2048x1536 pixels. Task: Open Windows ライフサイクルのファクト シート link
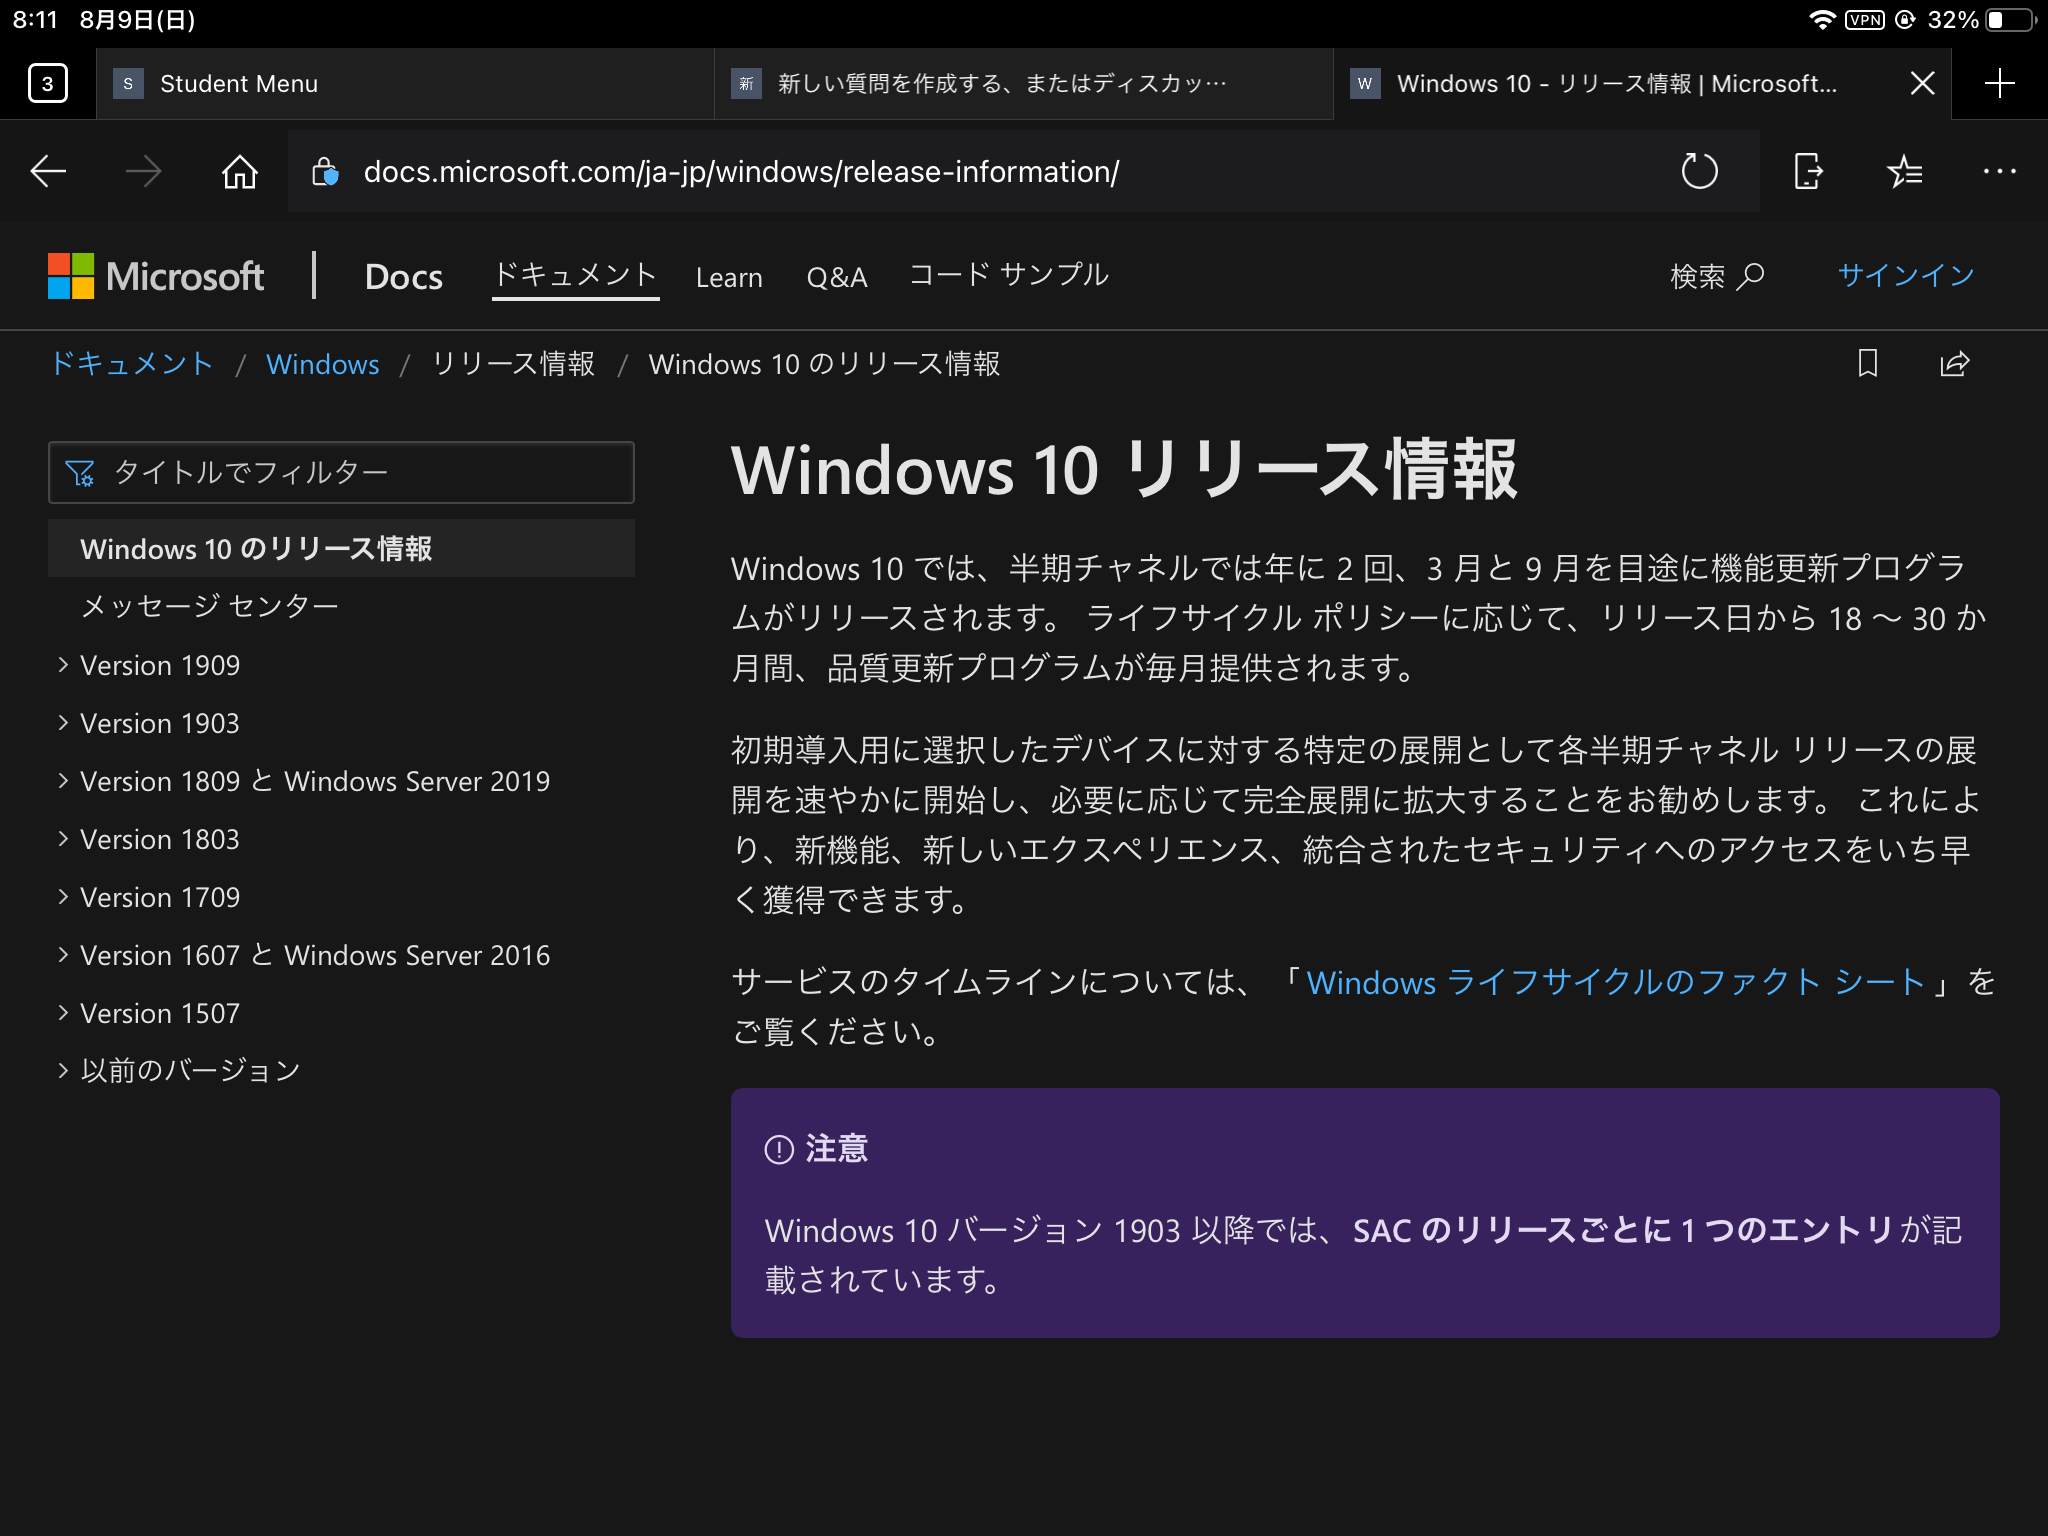pyautogui.click(x=1614, y=982)
